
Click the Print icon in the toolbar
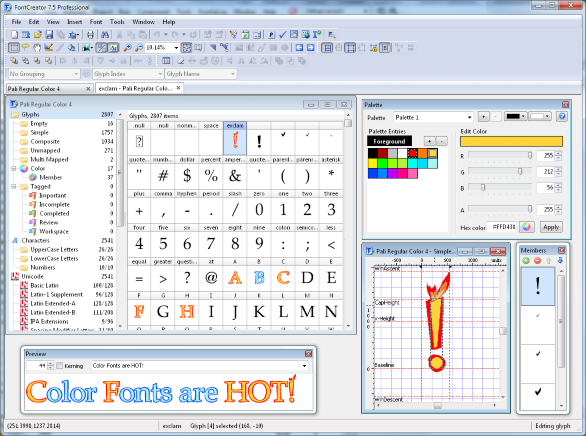(x=90, y=35)
